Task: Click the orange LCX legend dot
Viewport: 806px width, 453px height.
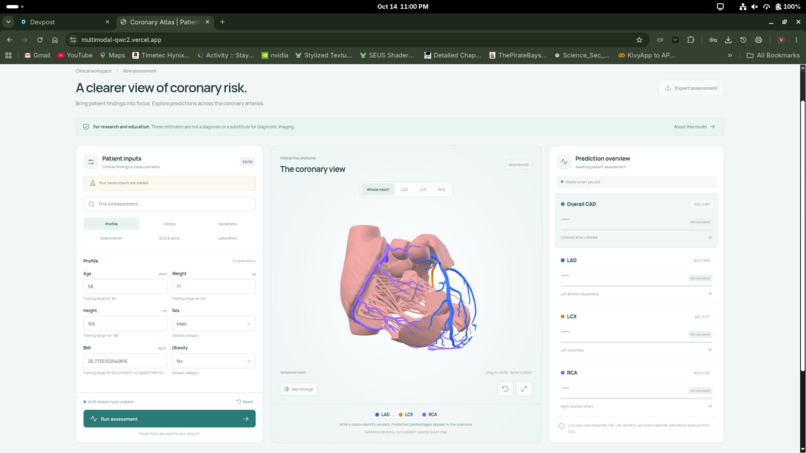Action: [x=400, y=414]
